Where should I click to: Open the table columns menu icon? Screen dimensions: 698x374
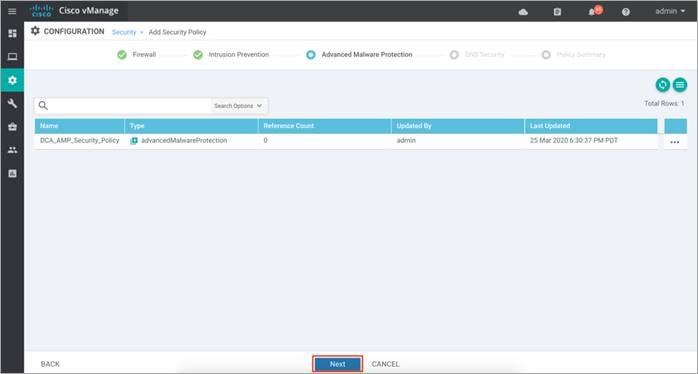coord(680,85)
